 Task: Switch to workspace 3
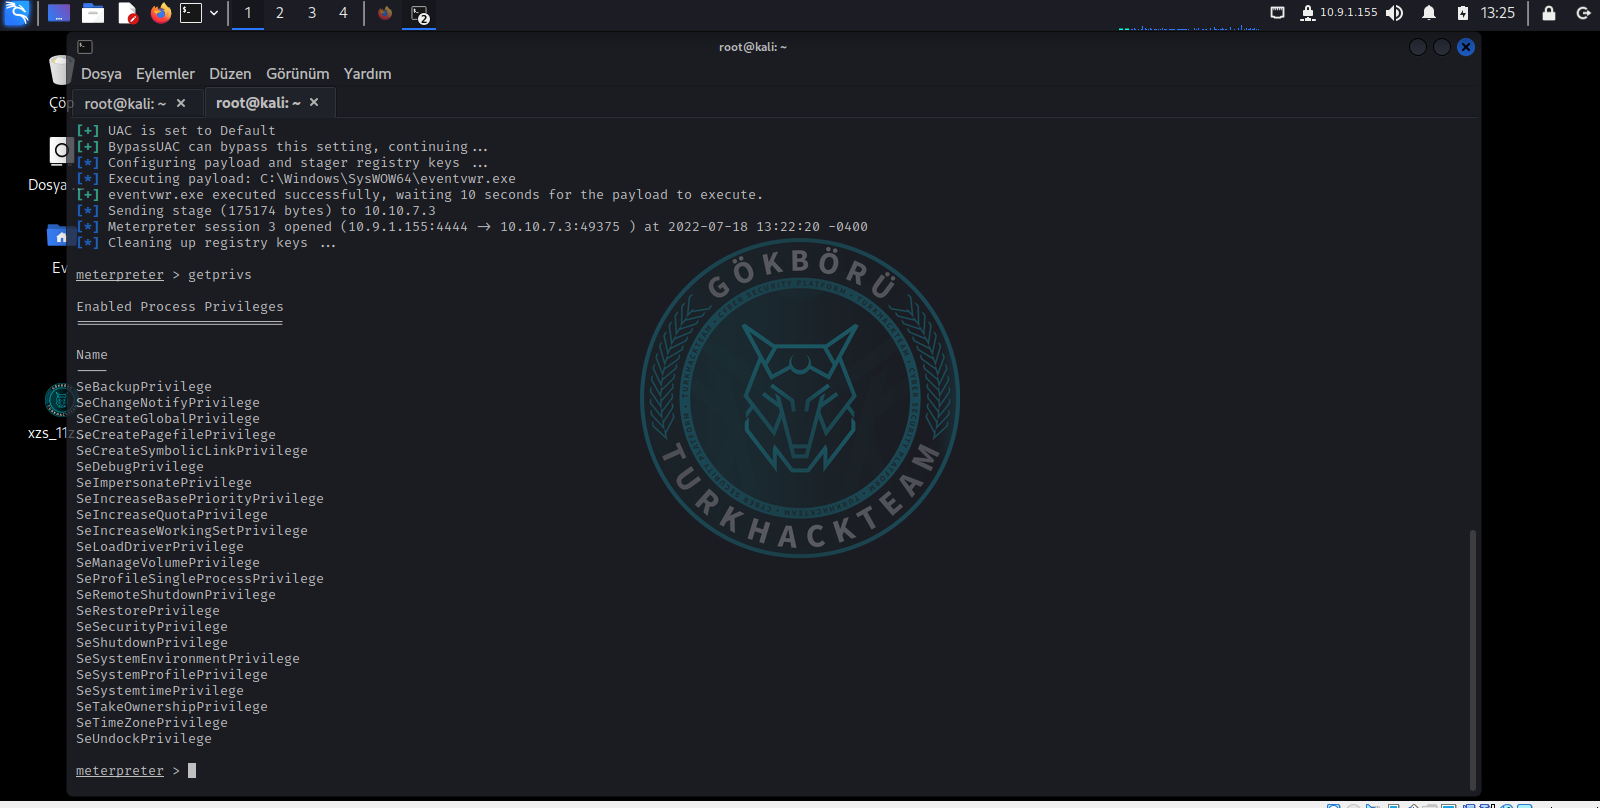click(x=312, y=13)
